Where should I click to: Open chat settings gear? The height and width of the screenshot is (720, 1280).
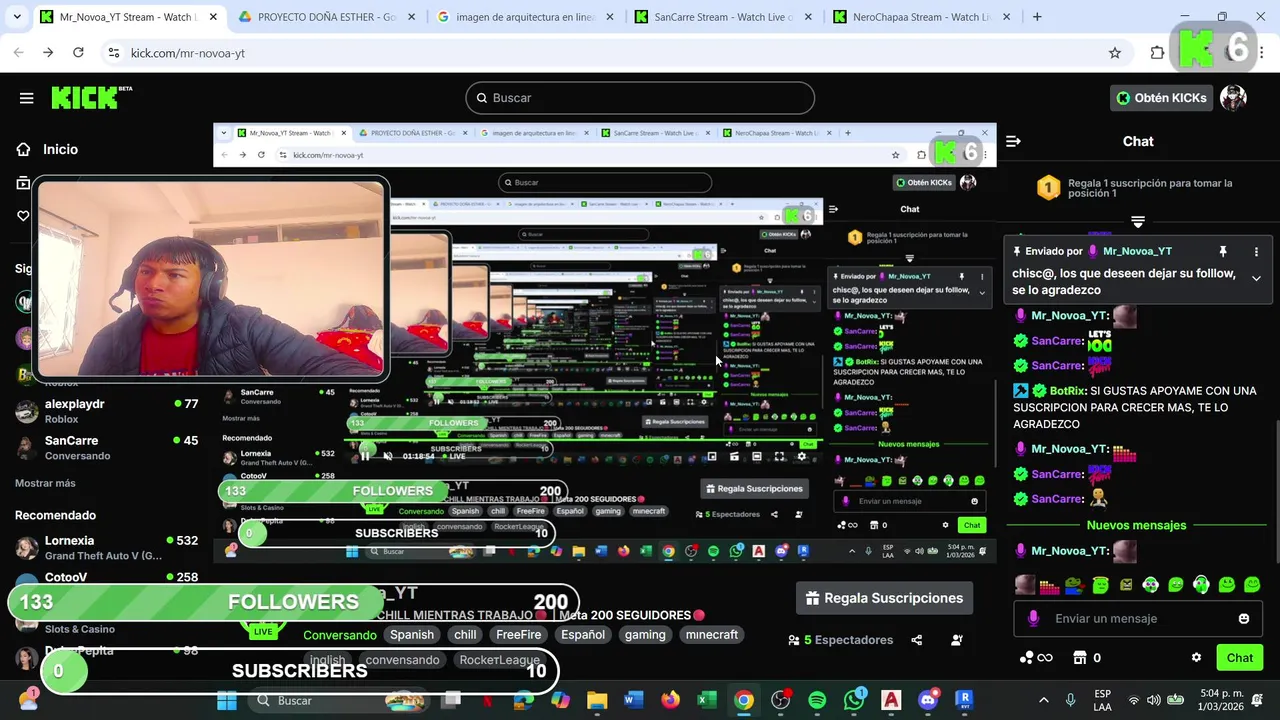1196,658
